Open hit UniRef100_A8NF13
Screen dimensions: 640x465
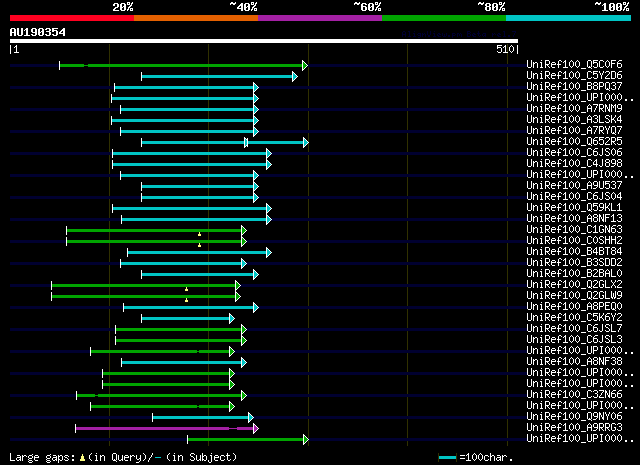coord(574,218)
